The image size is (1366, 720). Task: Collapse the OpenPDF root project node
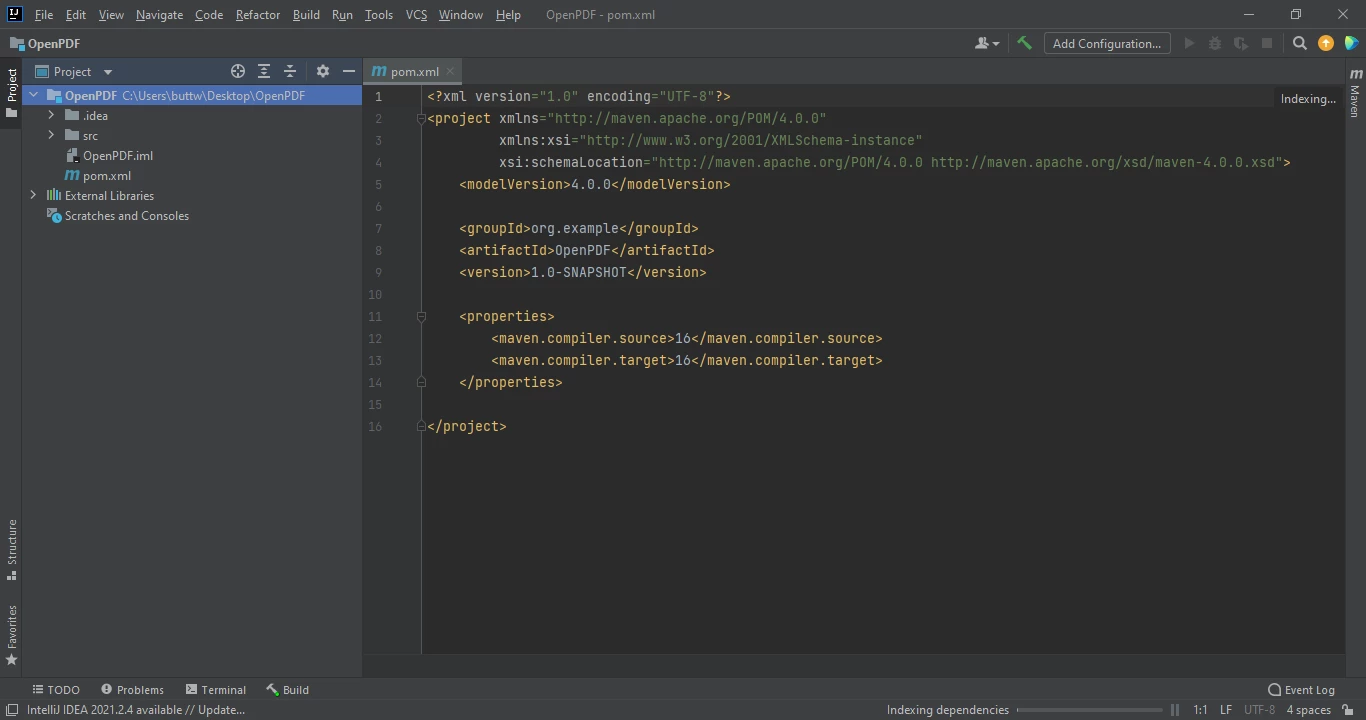pos(34,96)
